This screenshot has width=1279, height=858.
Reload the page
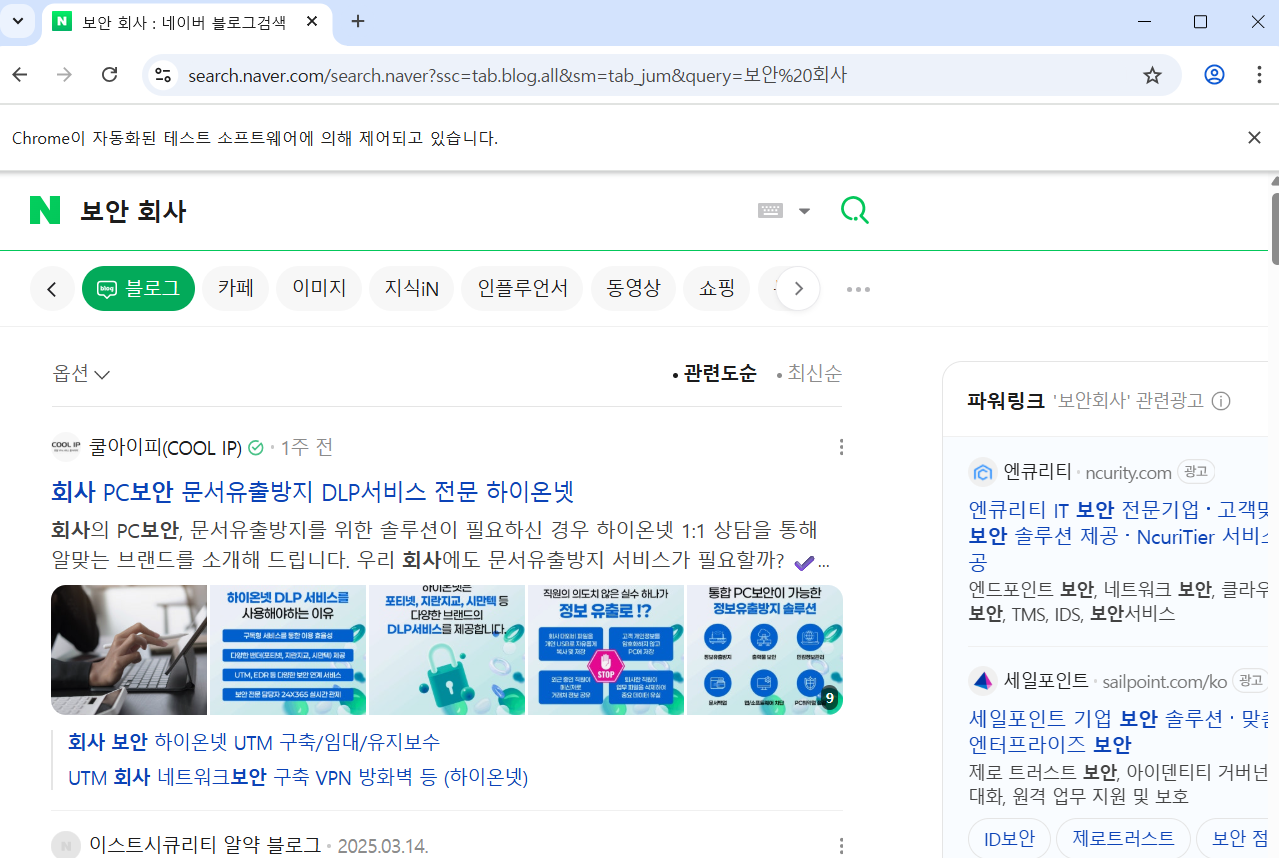pos(110,75)
